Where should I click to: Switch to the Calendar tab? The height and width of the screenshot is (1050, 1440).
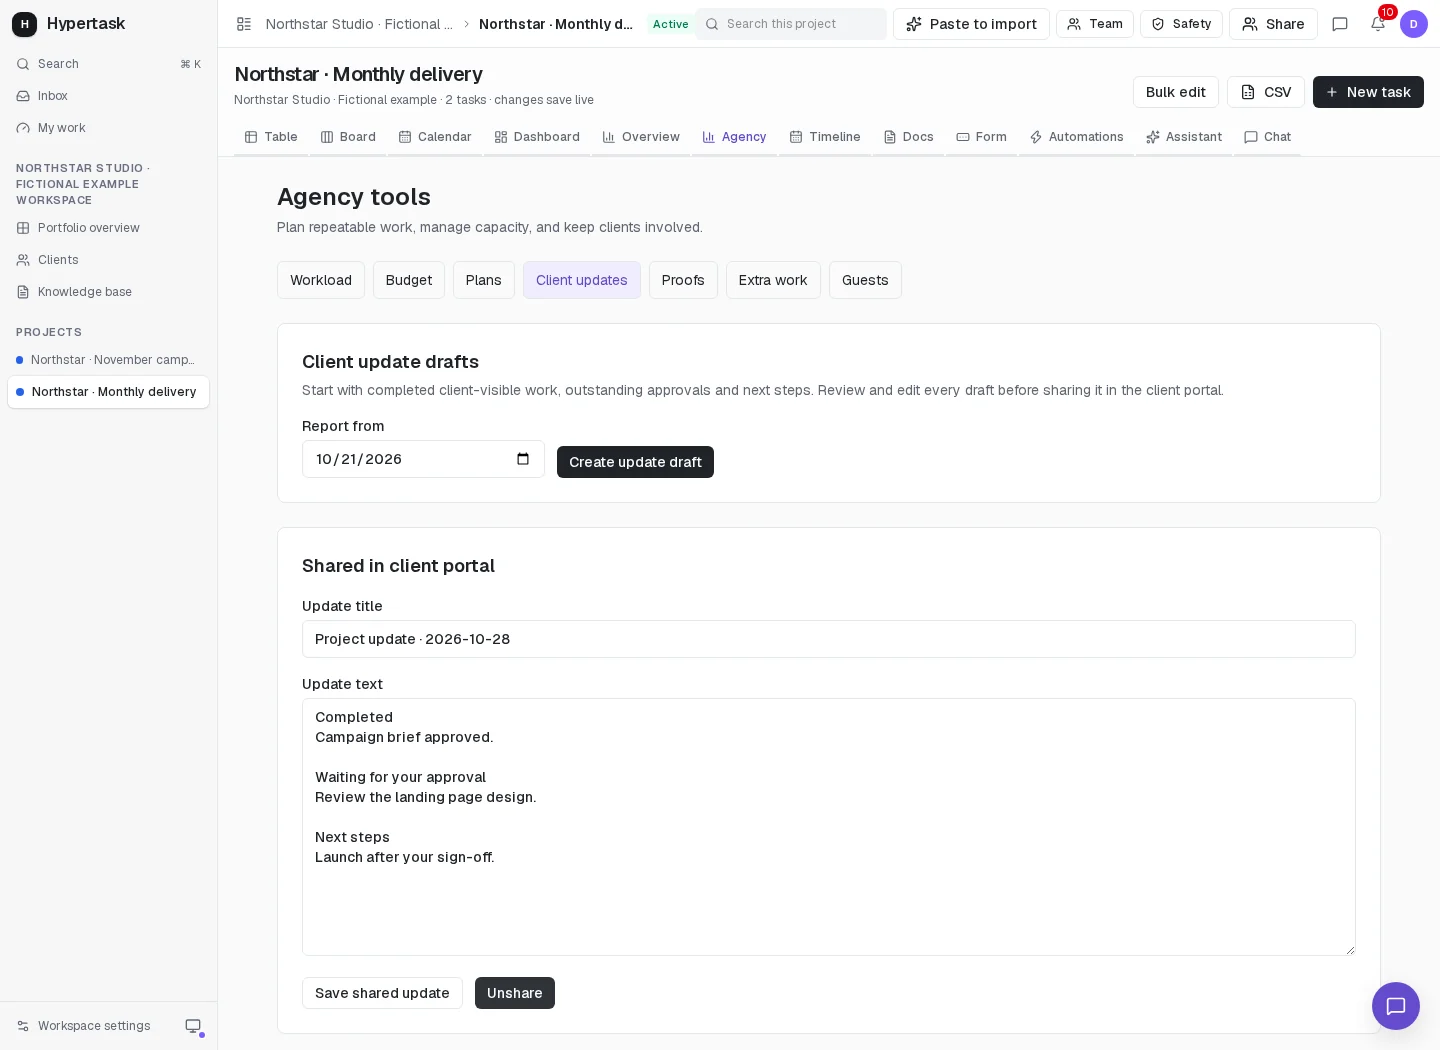pyautogui.click(x=435, y=137)
